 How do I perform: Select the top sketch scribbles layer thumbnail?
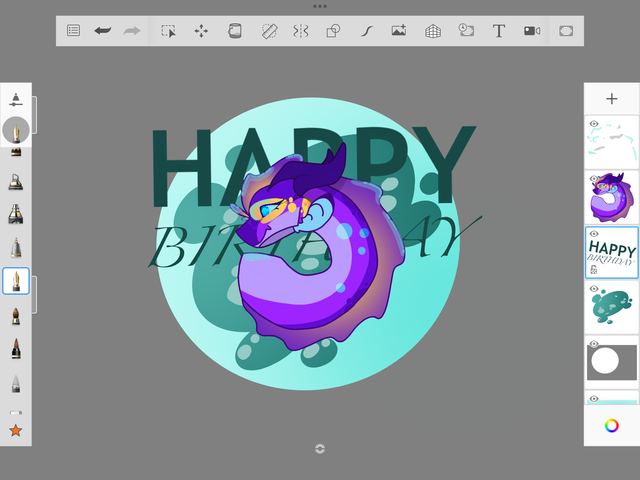pos(611,142)
